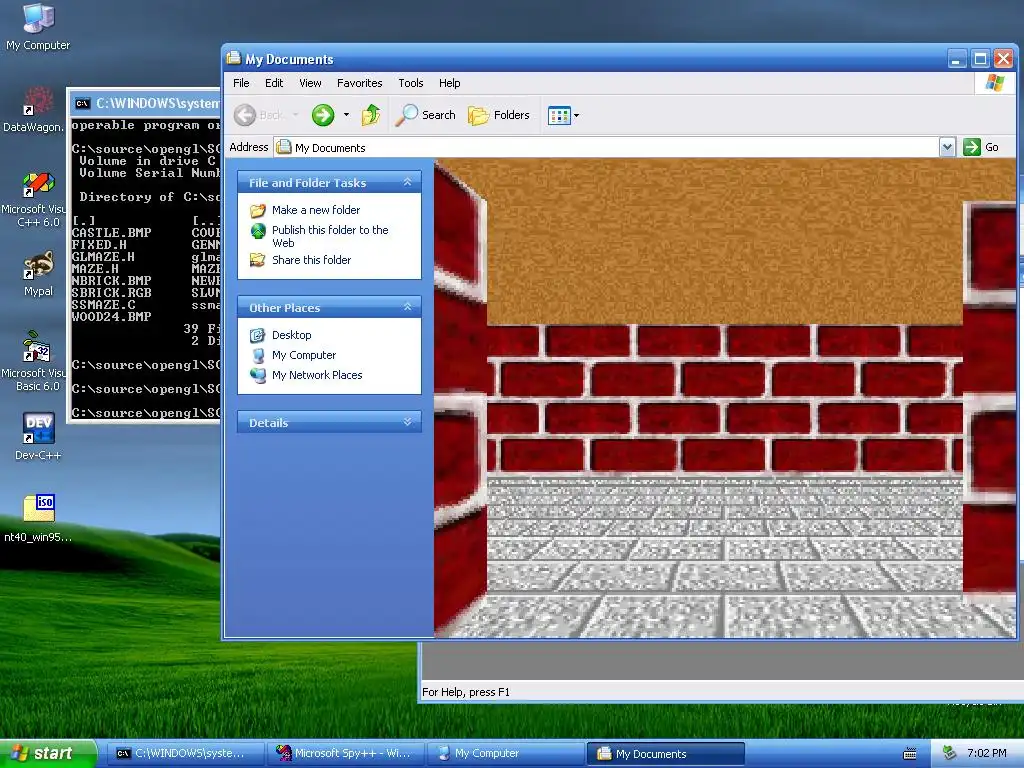The image size is (1024, 768).
Task: Open the Help menu
Action: 449,83
